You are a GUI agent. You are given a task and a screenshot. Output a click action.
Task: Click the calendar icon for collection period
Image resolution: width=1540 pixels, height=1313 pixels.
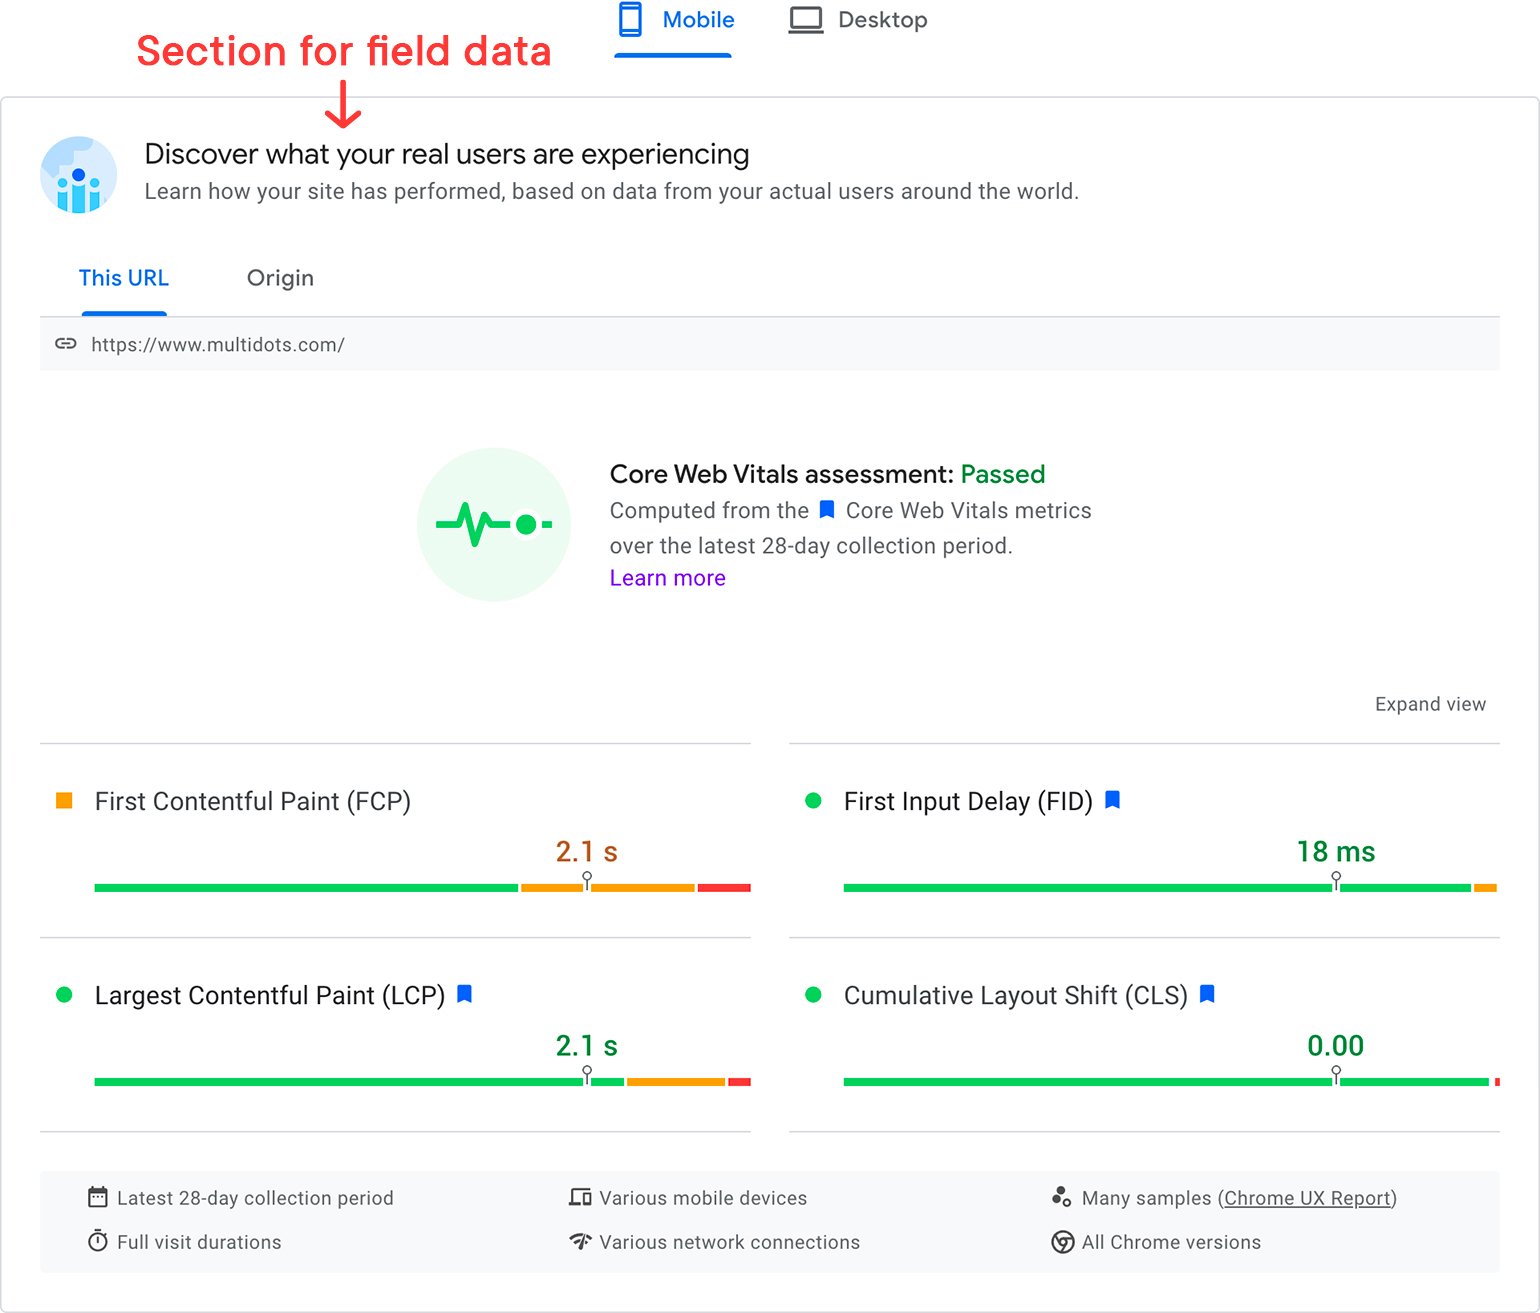click(x=97, y=1197)
